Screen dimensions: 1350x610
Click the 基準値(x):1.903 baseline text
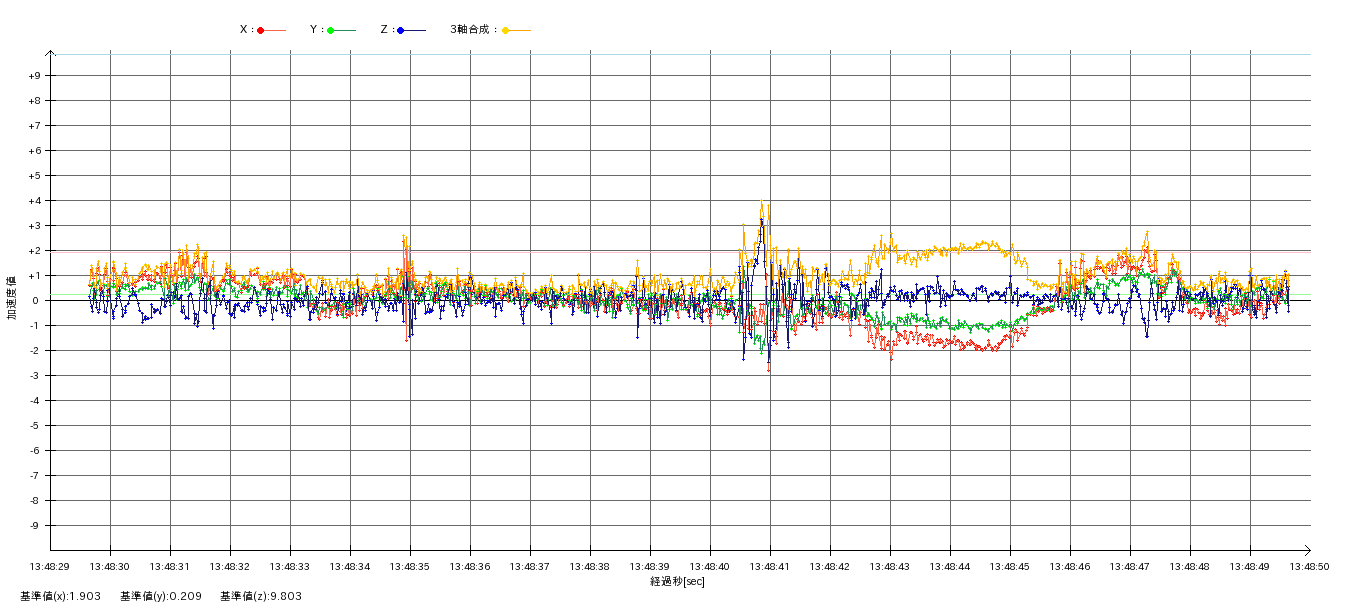click(x=60, y=596)
